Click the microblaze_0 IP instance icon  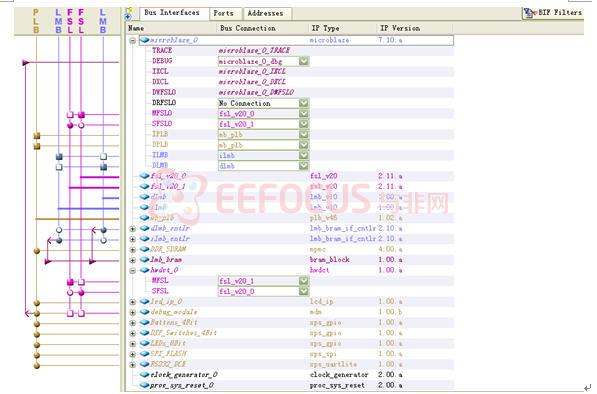tap(144, 40)
